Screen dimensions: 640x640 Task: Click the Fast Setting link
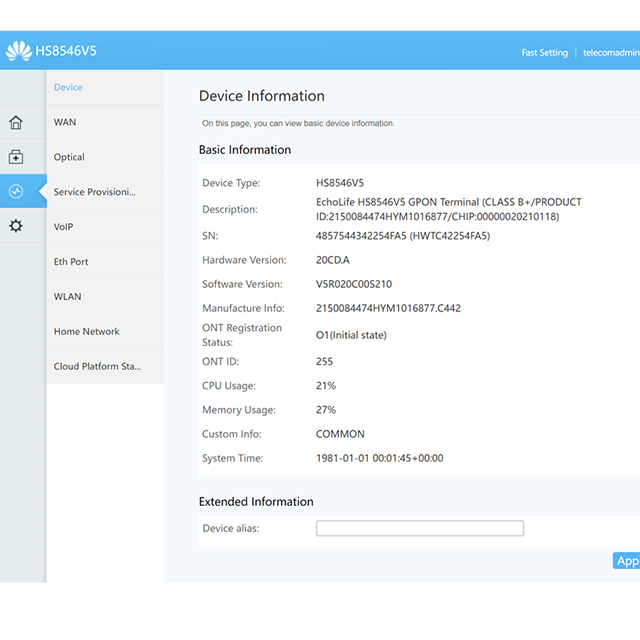[x=544, y=53]
